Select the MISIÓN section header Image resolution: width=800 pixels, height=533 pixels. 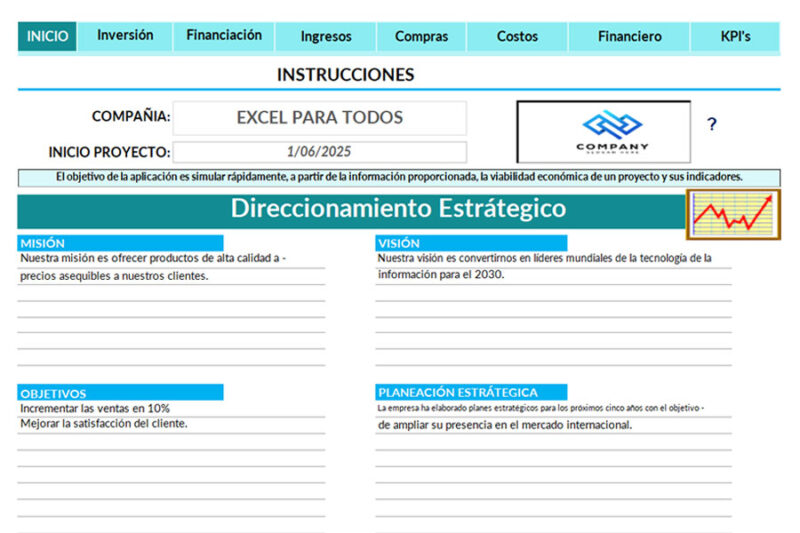(x=120, y=243)
